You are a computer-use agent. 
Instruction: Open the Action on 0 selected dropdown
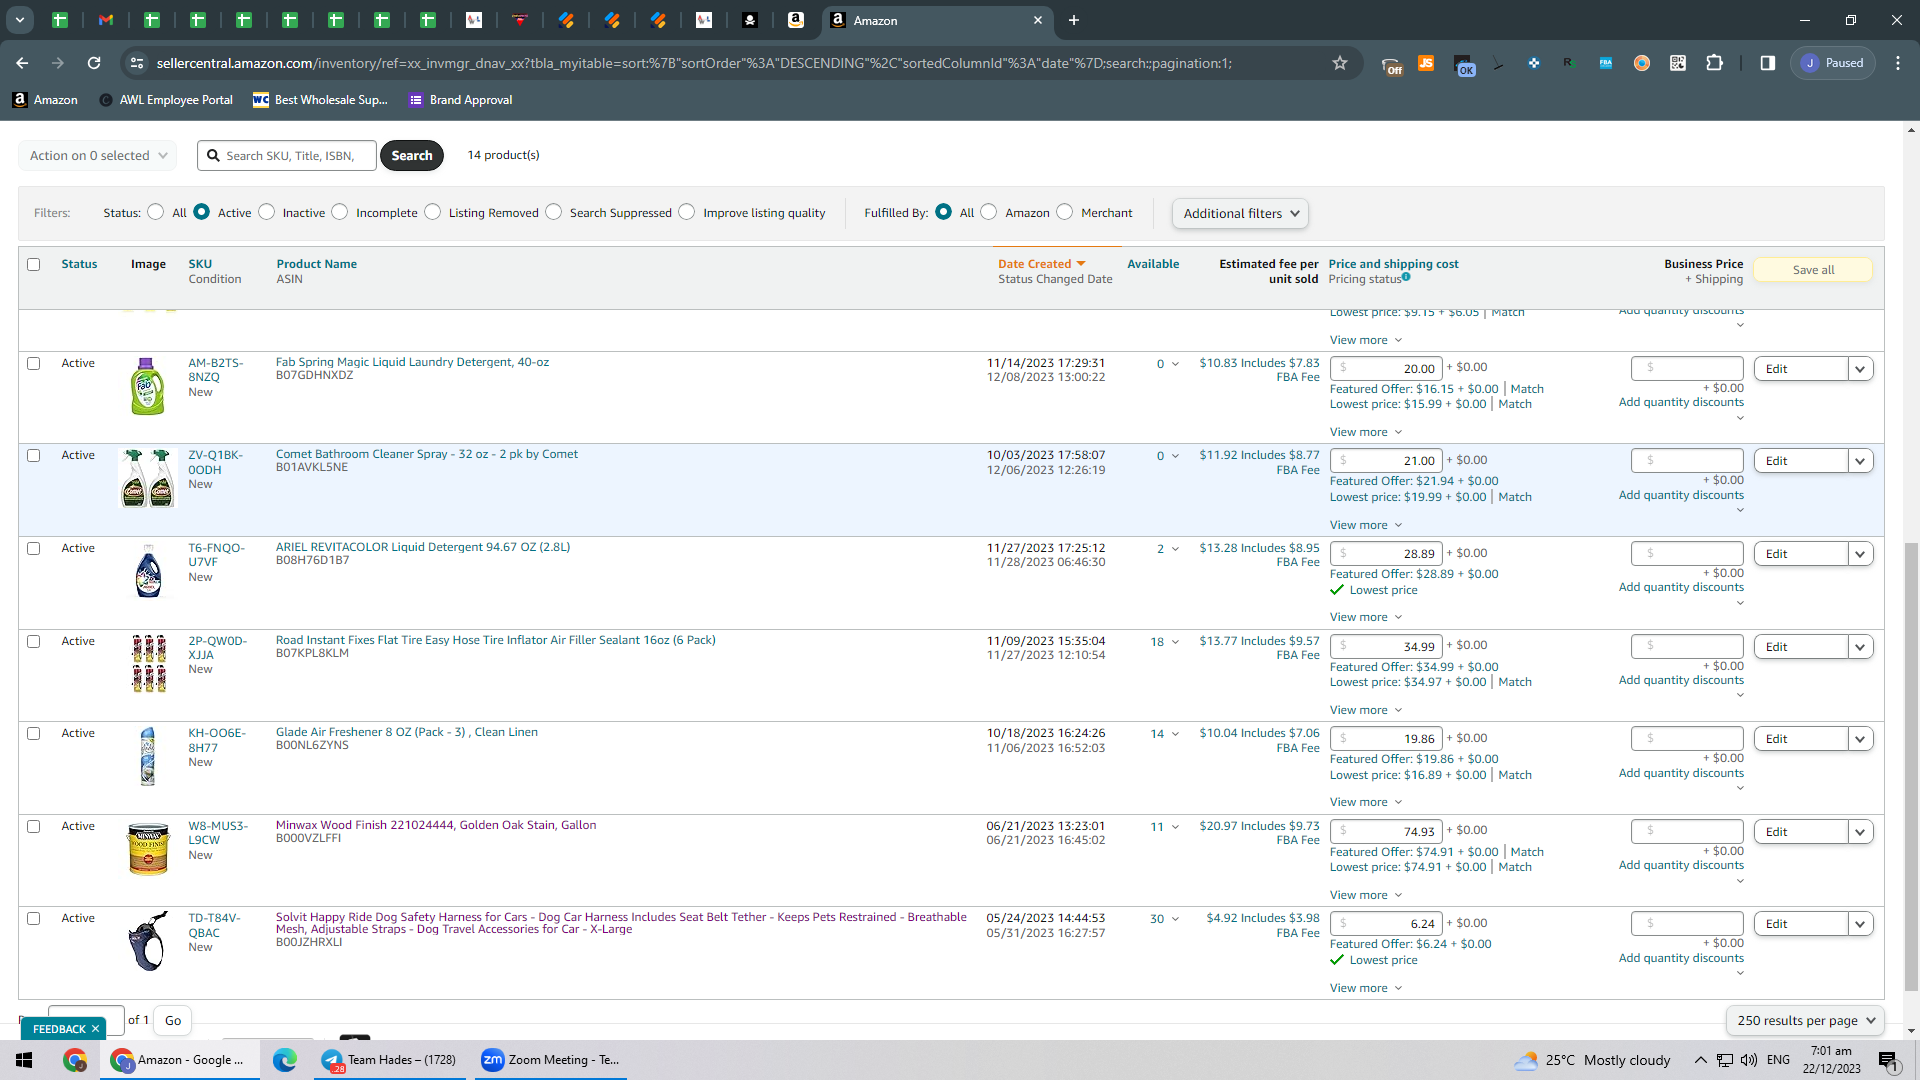98,156
